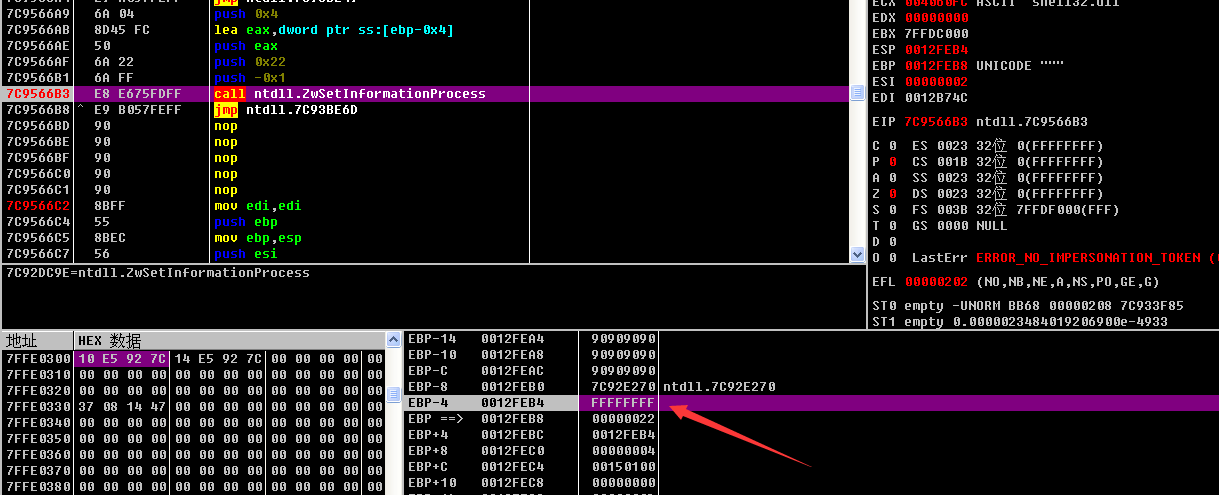Click the hex dump pane scrollbar thumb

(393, 395)
